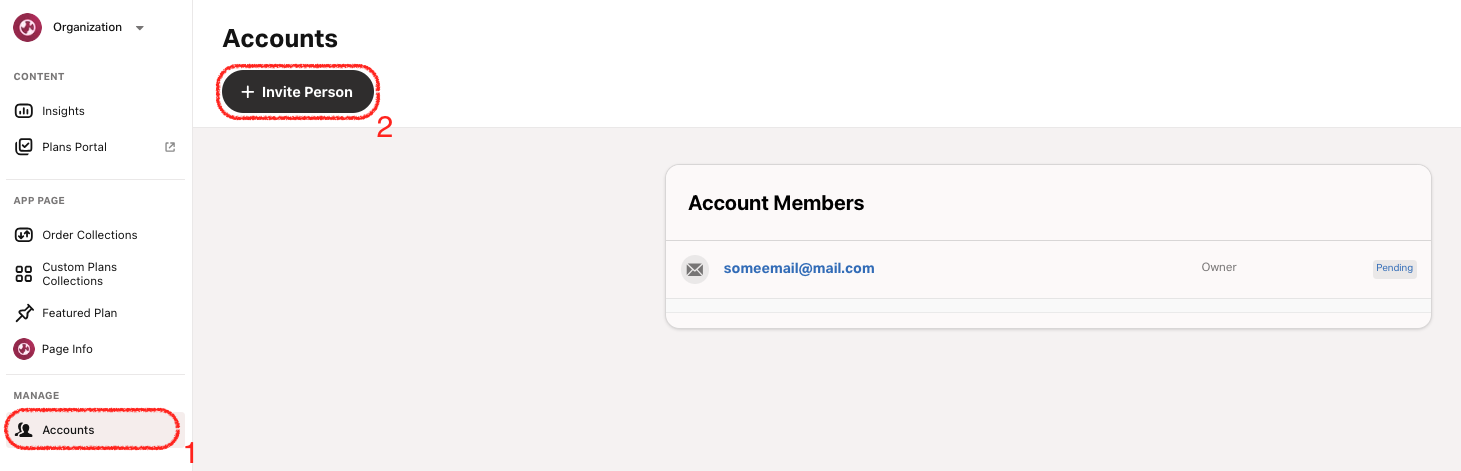Click the Plans Portal checklist icon
The width and height of the screenshot is (1461, 471).
coord(24,147)
